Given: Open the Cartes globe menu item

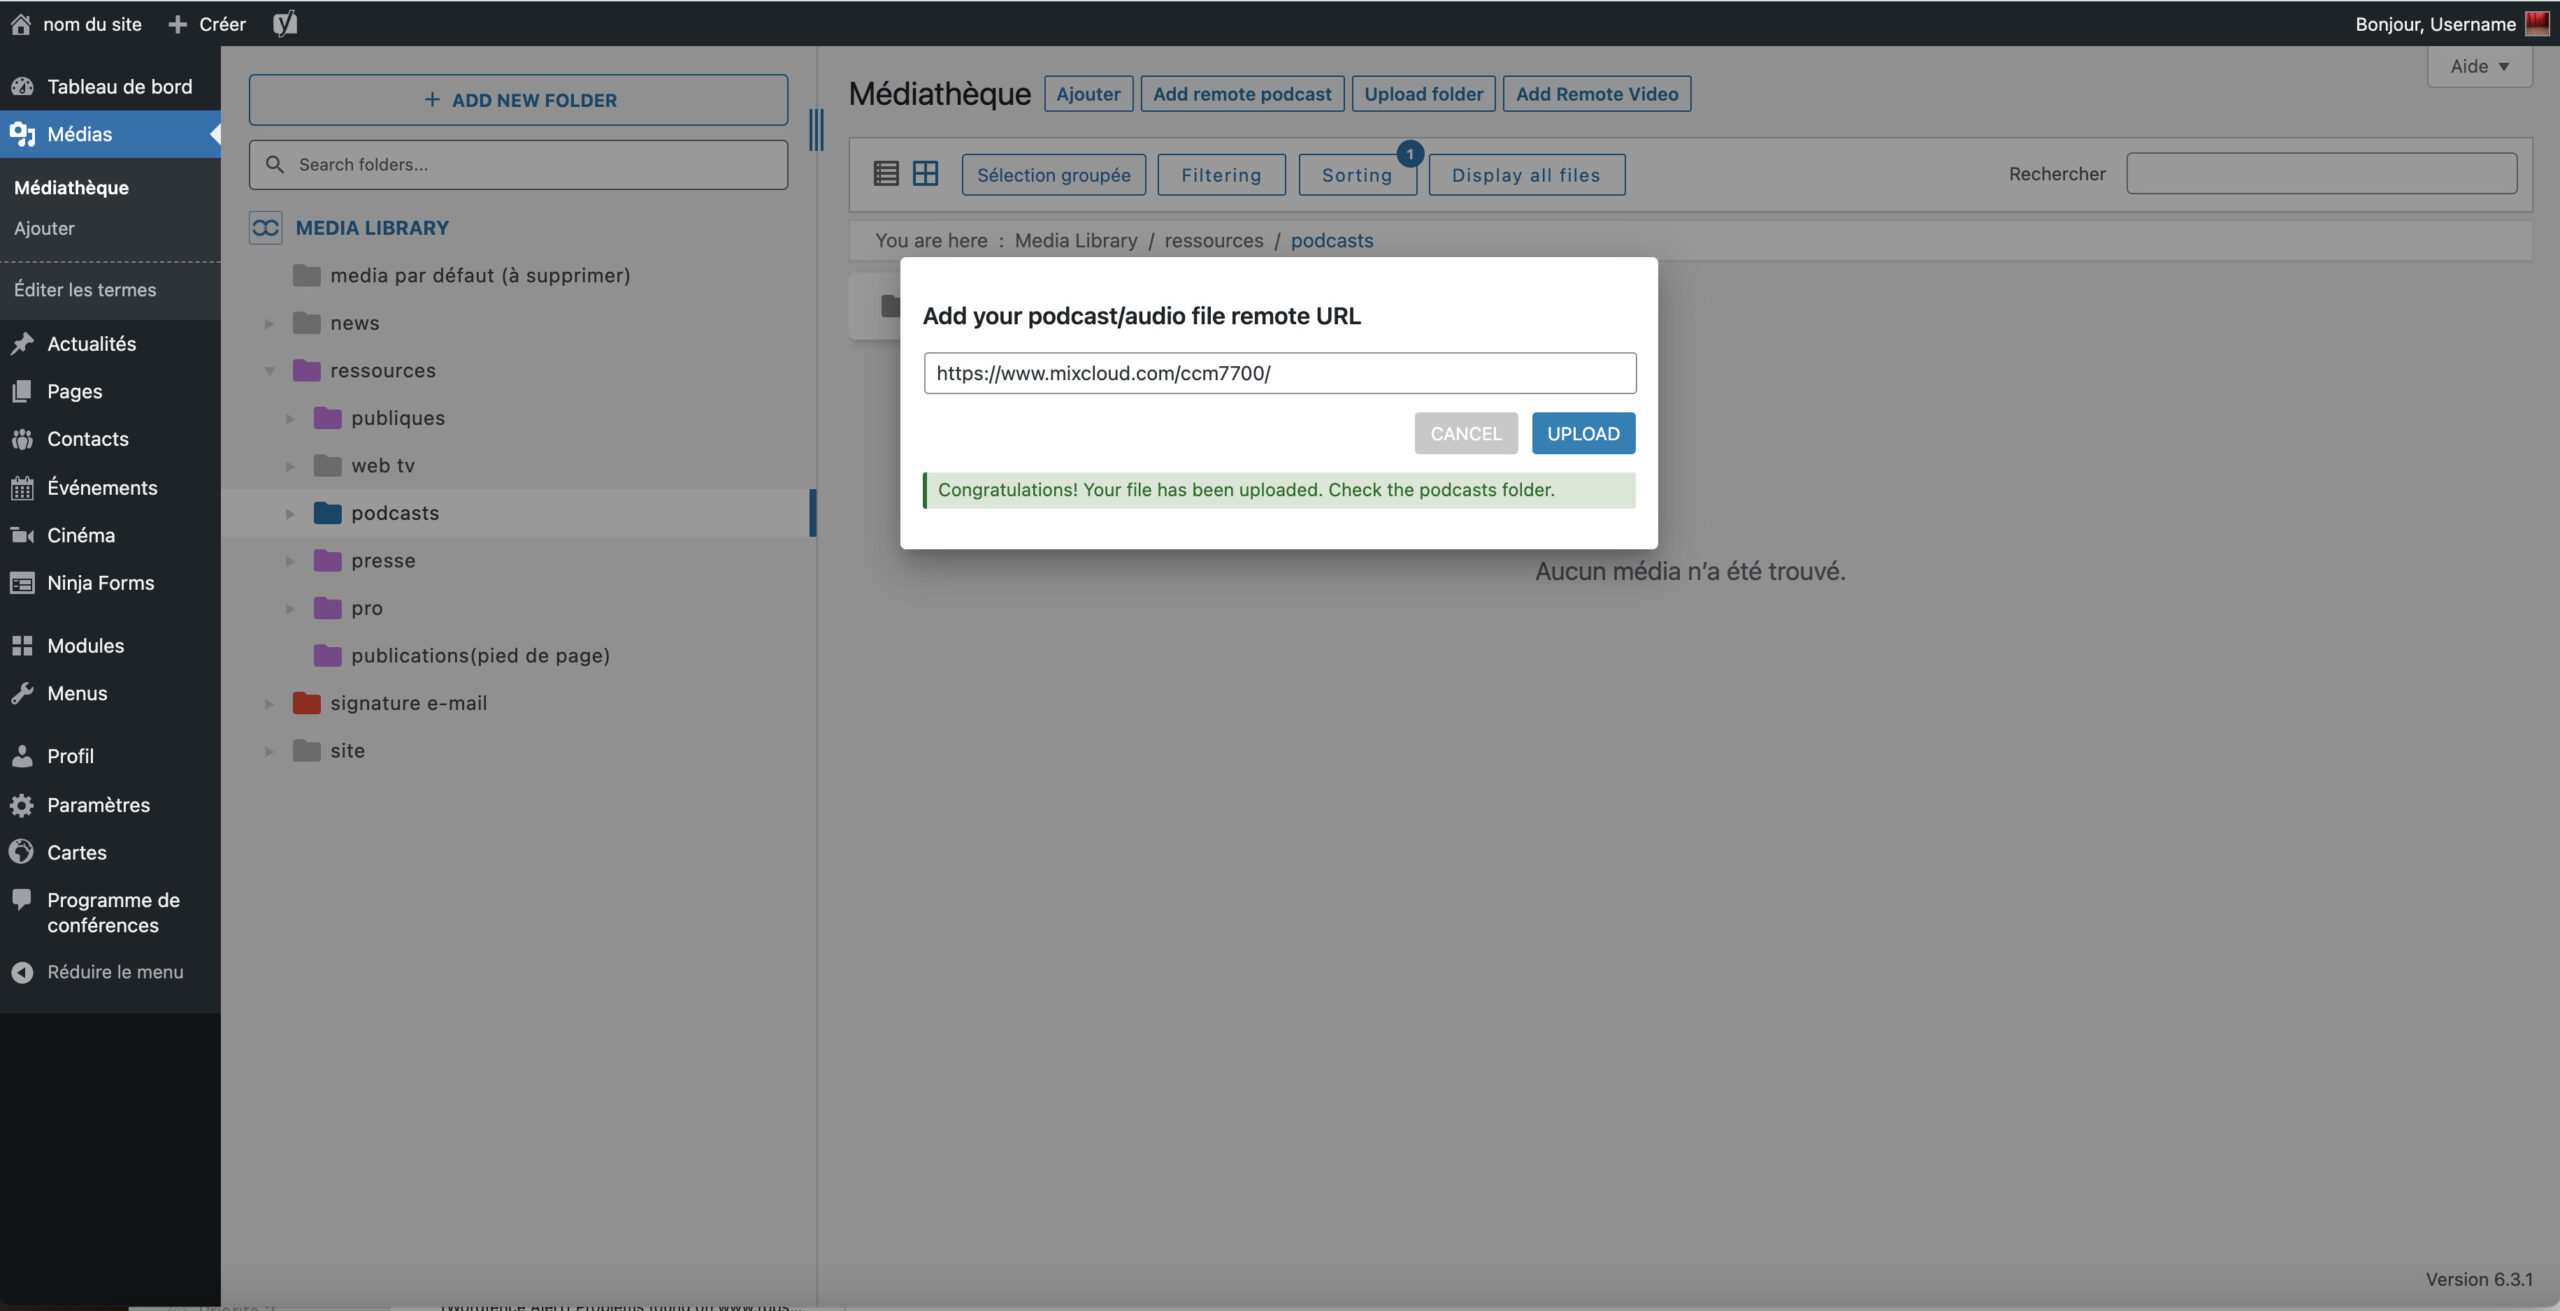Looking at the screenshot, I should 76,852.
